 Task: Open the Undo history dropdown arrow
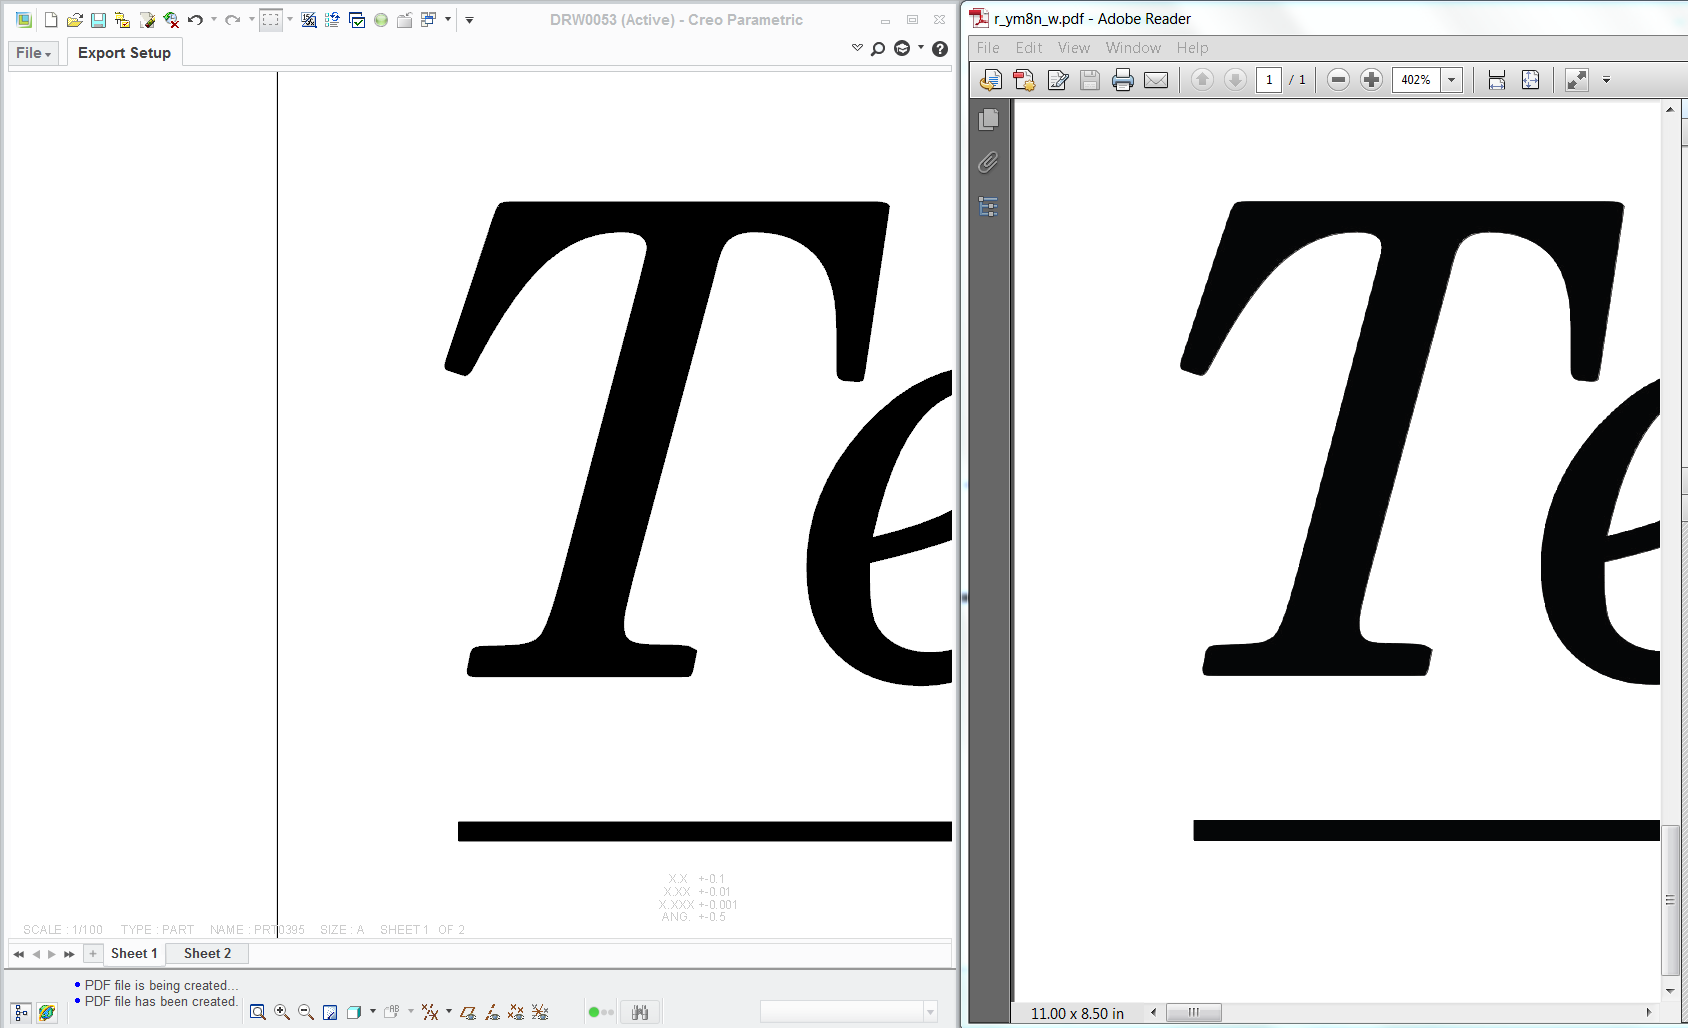(214, 20)
